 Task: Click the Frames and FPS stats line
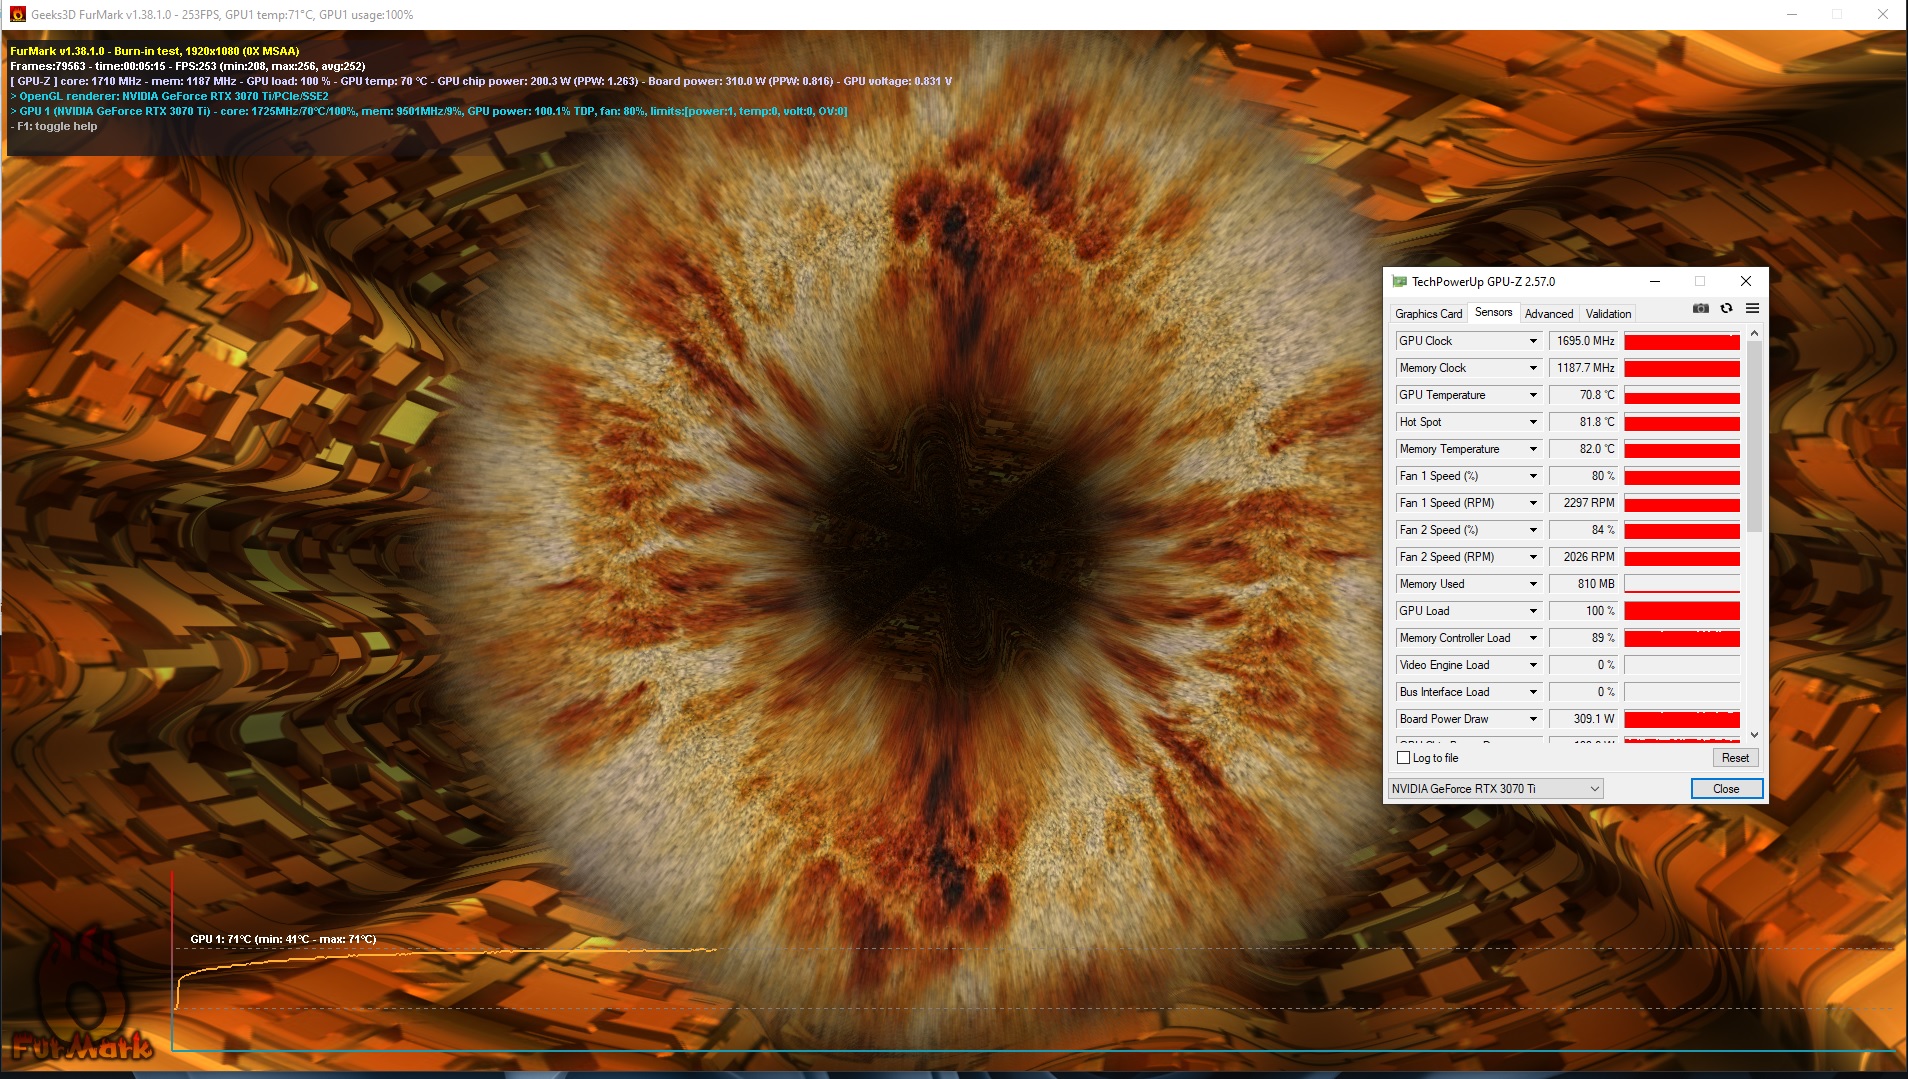188,66
